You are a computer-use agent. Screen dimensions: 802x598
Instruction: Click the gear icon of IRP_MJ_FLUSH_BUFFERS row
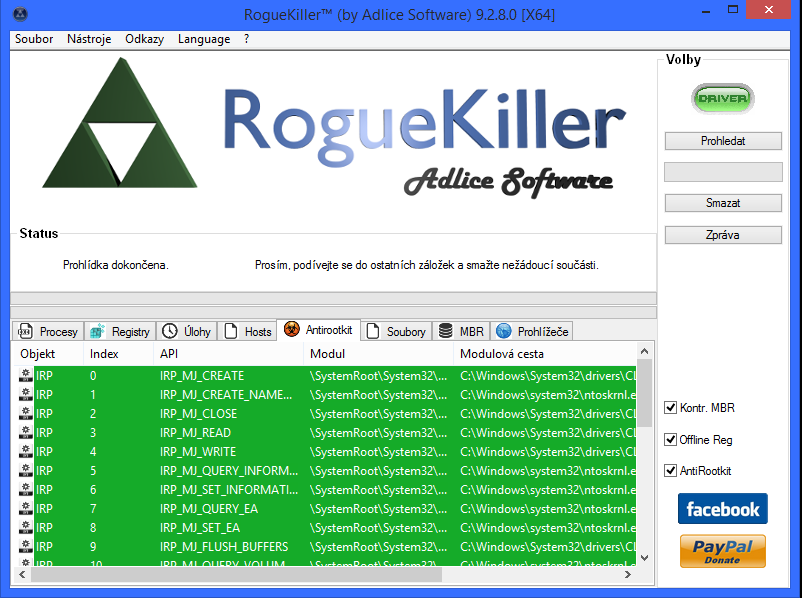[26, 546]
